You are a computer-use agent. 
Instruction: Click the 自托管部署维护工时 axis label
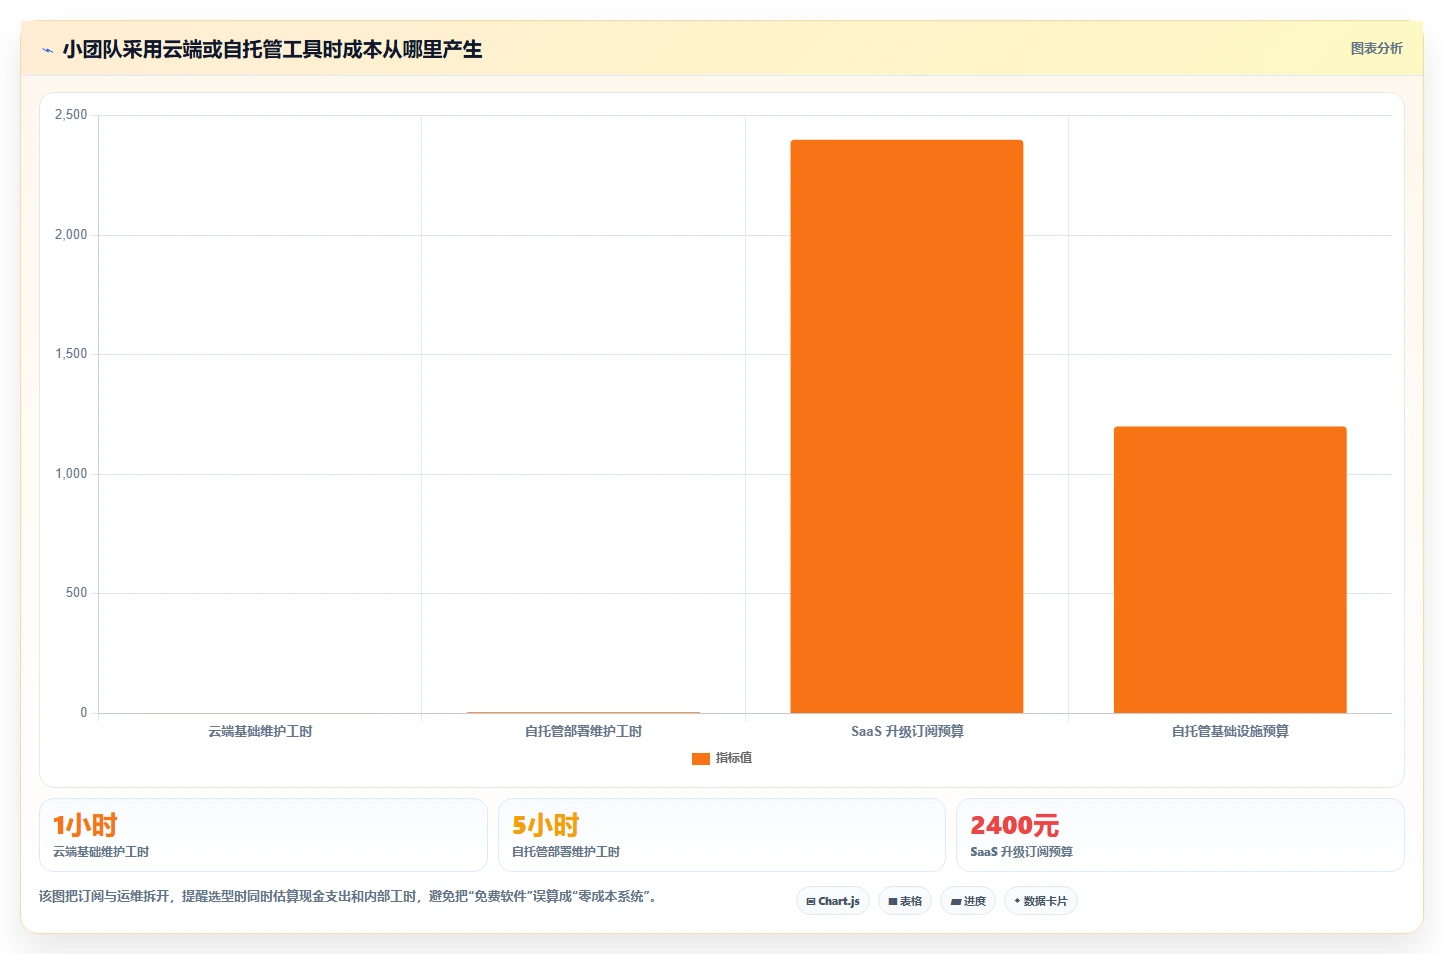(x=583, y=731)
